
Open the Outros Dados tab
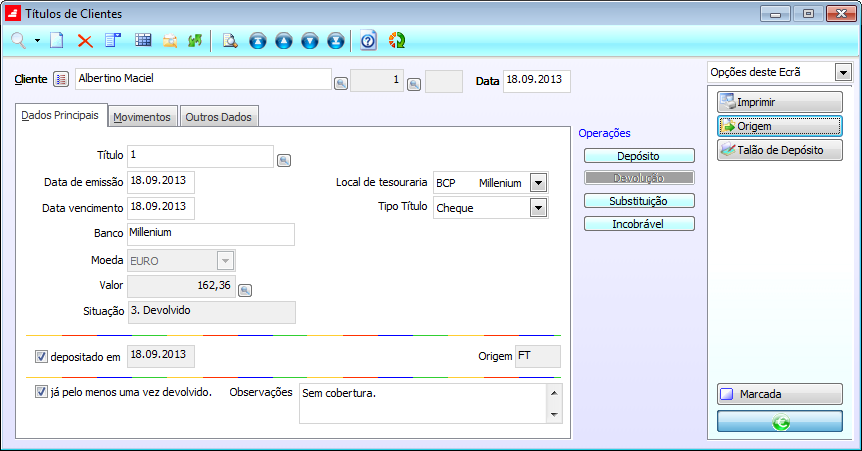pos(219,117)
